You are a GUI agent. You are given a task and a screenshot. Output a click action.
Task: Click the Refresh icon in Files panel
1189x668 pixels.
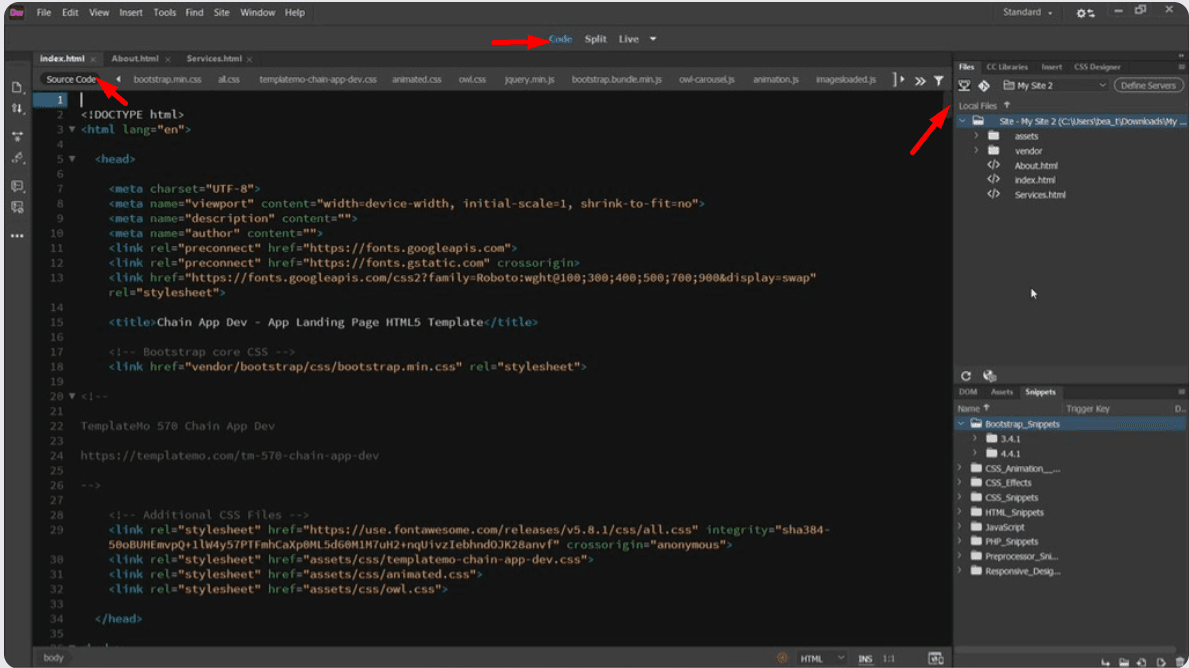pyautogui.click(x=966, y=376)
